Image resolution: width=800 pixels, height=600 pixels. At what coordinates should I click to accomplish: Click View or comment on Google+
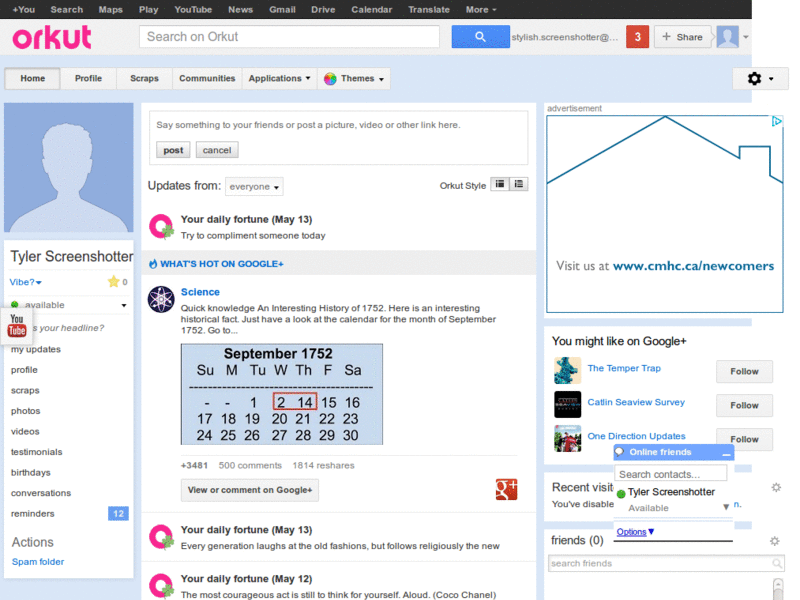249,490
